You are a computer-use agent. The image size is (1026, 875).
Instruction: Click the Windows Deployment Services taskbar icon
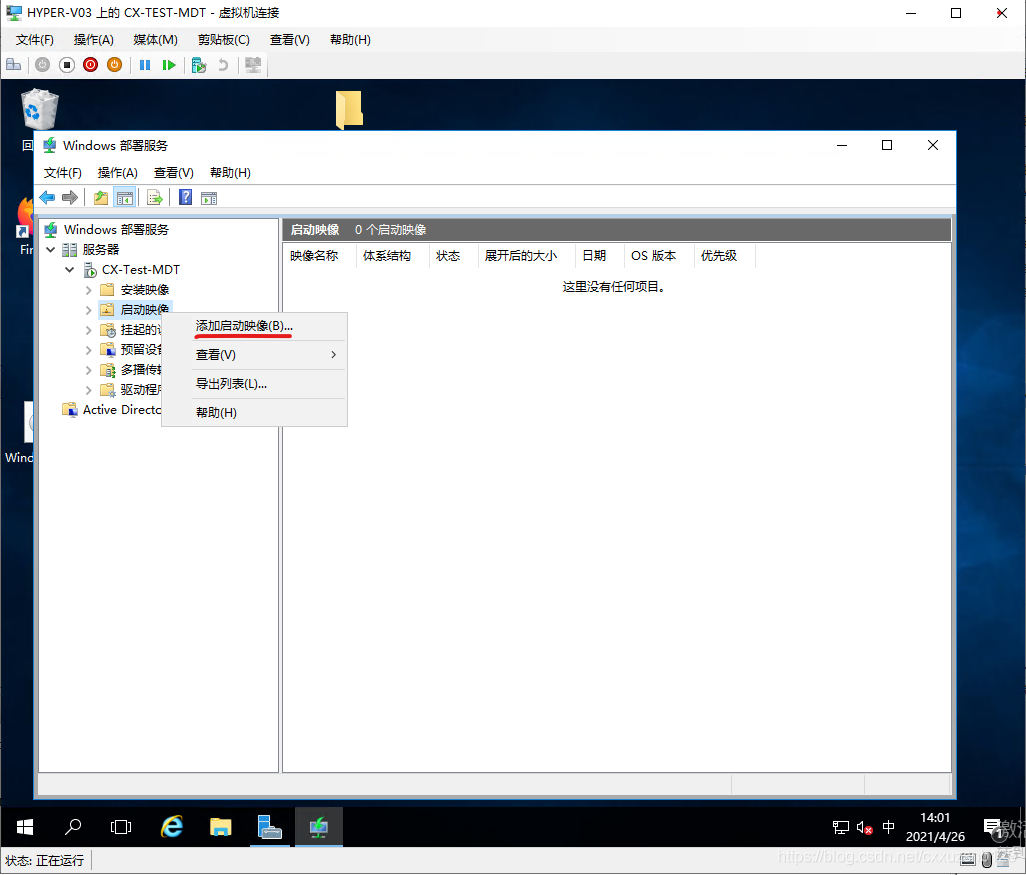319,827
